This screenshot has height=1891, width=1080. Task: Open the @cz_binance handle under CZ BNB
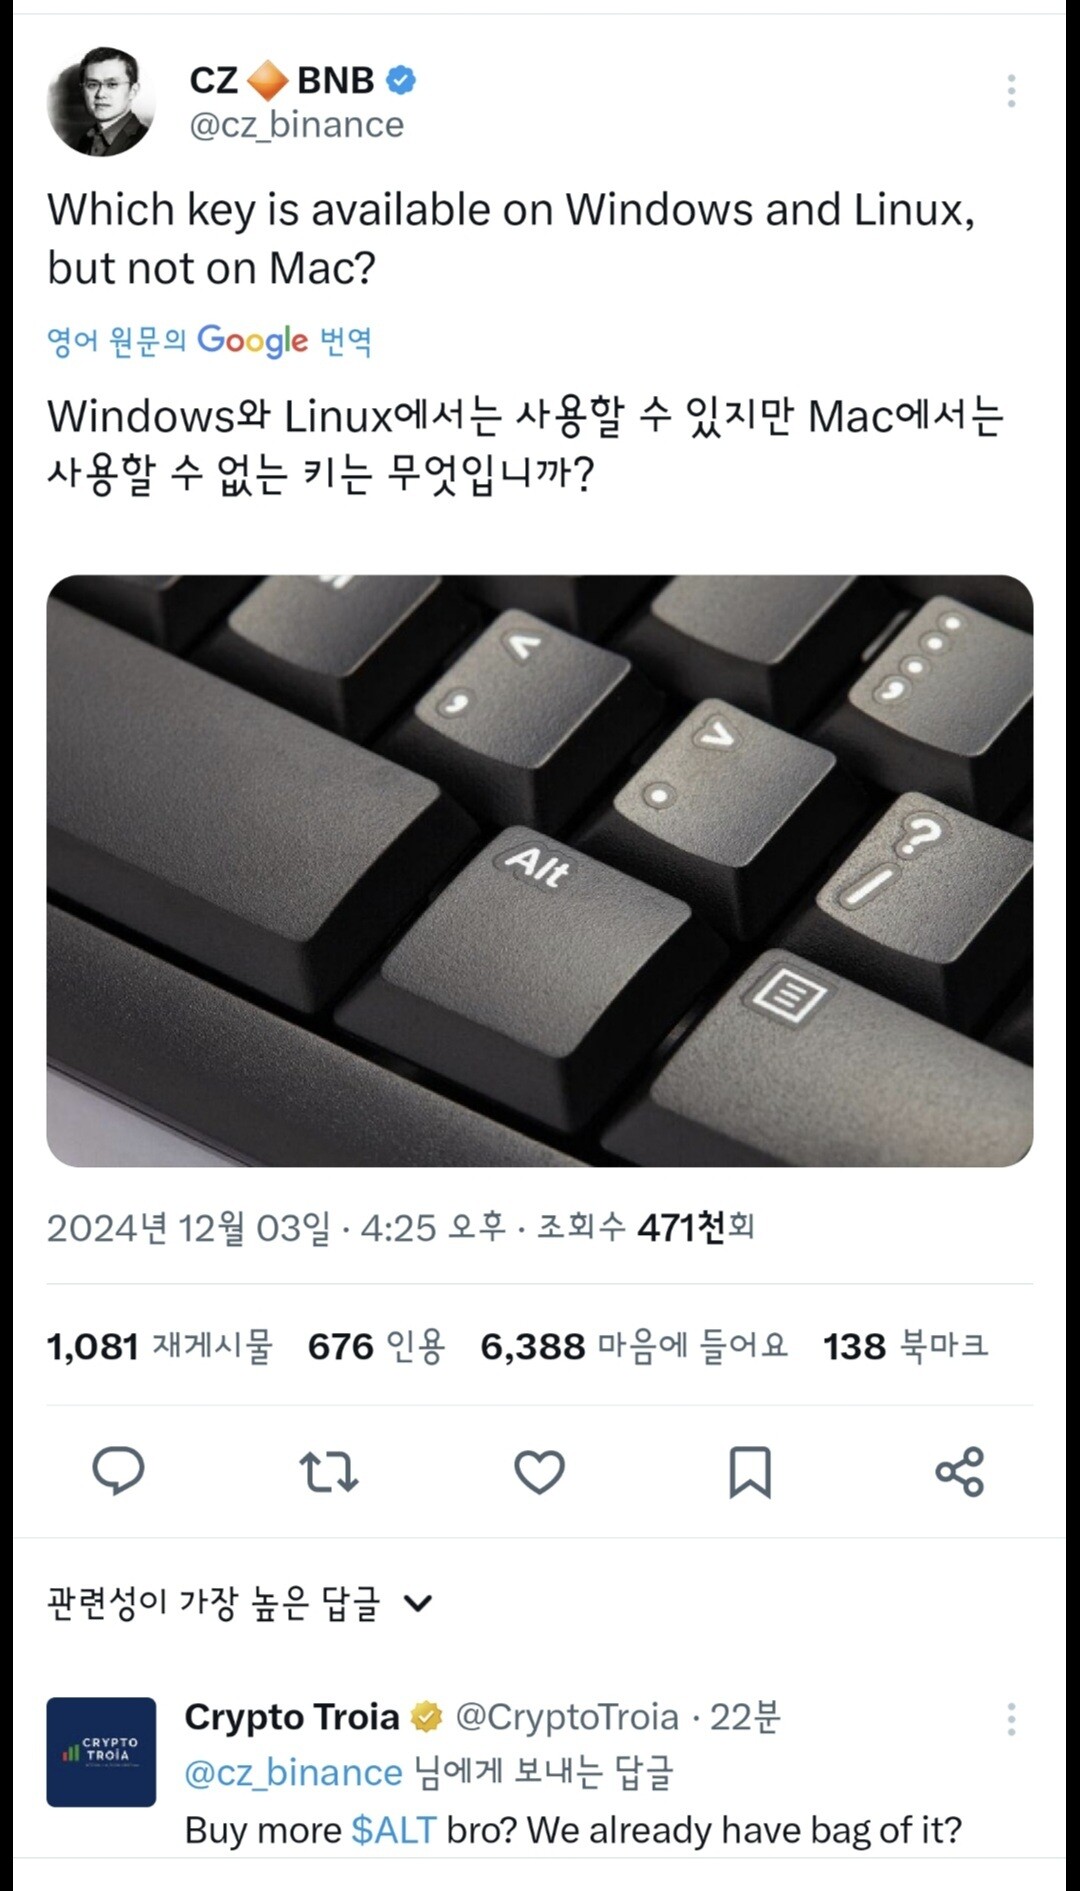297,125
